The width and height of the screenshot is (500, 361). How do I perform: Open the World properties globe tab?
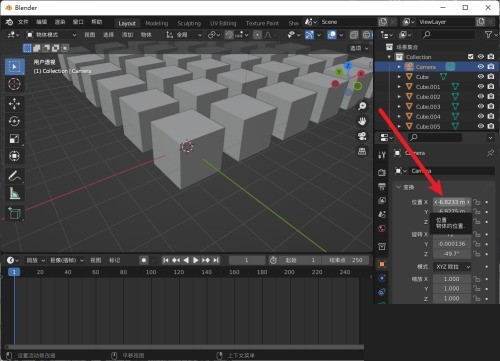tap(382, 228)
